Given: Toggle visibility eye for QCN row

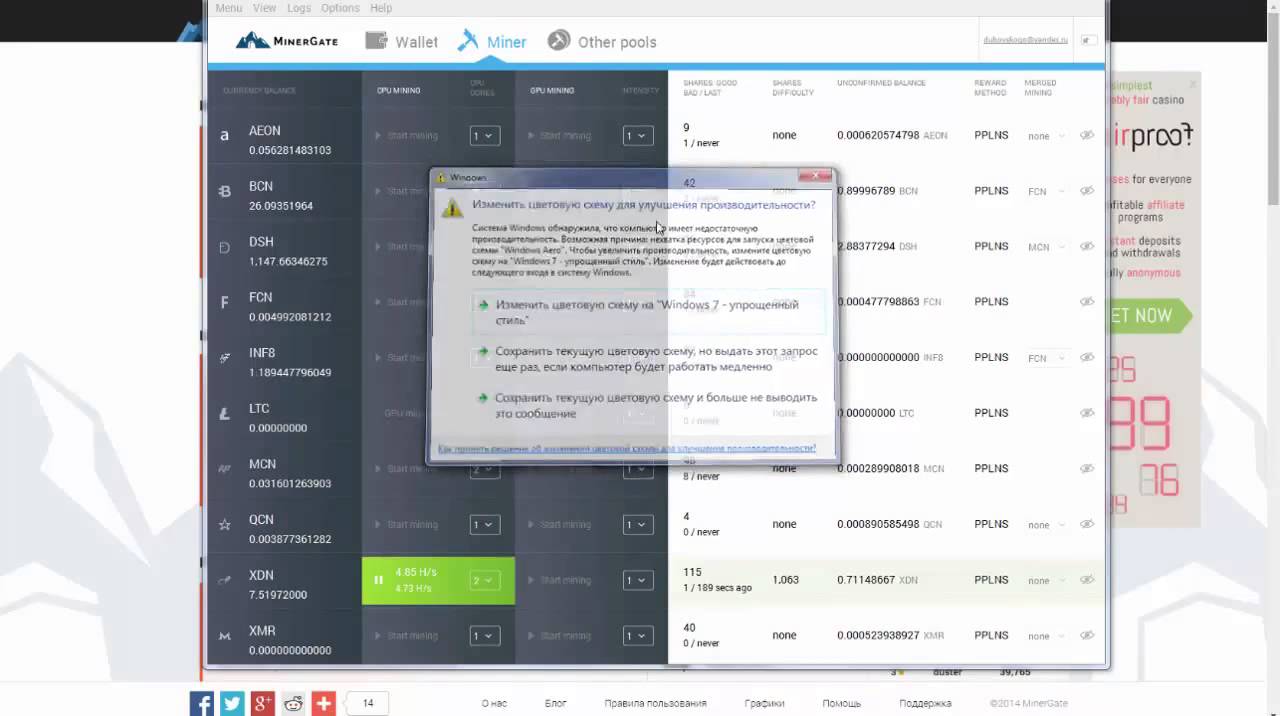Looking at the screenshot, I should point(1087,524).
